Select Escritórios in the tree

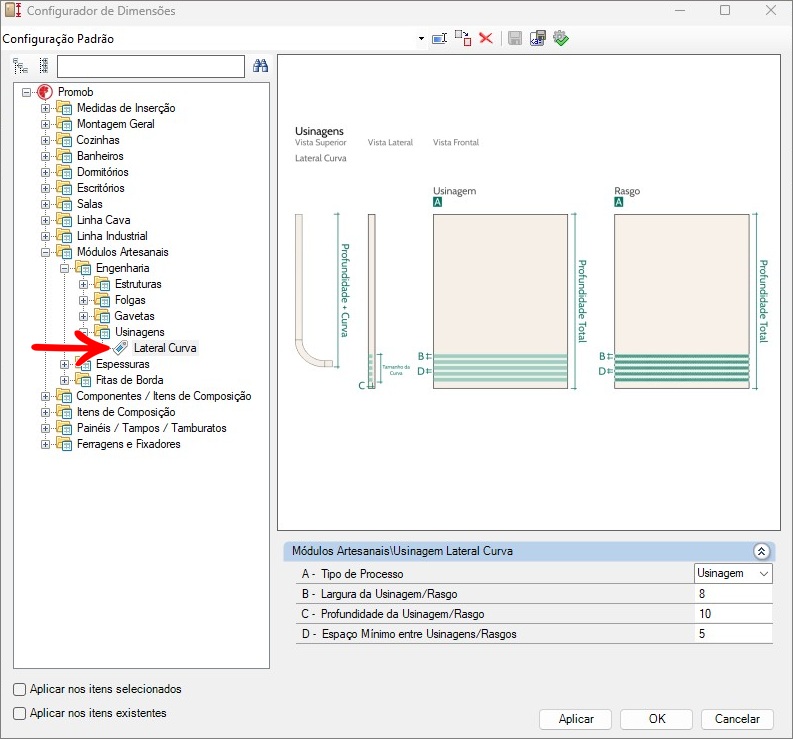coord(101,188)
